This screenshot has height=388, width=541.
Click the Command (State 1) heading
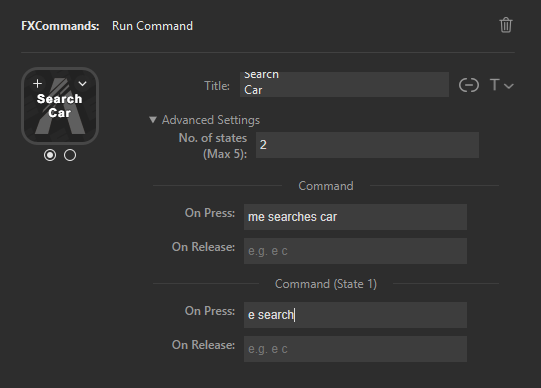pos(326,284)
